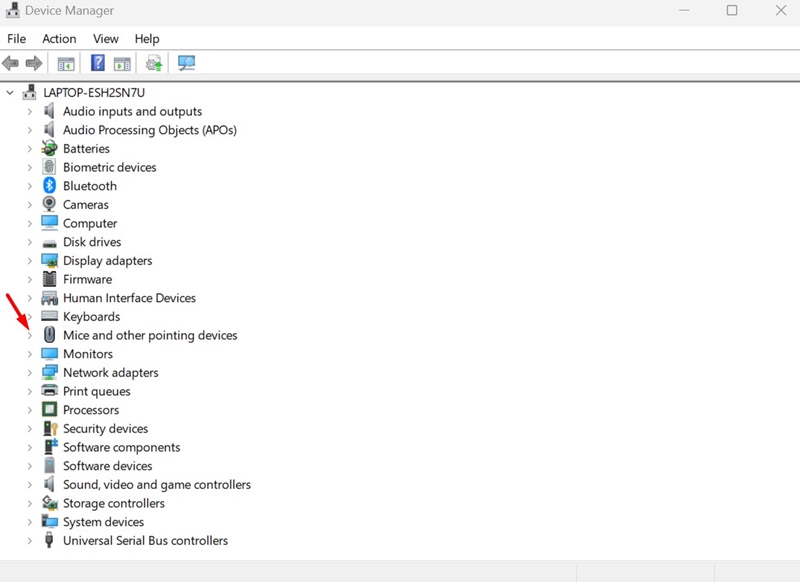The width and height of the screenshot is (800, 582).
Task: Open the File menu
Action: [16, 39]
